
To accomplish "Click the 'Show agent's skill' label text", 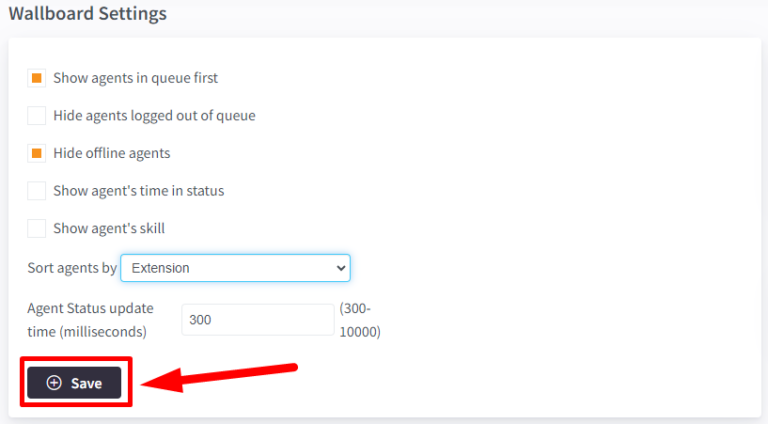I will click(x=109, y=229).
